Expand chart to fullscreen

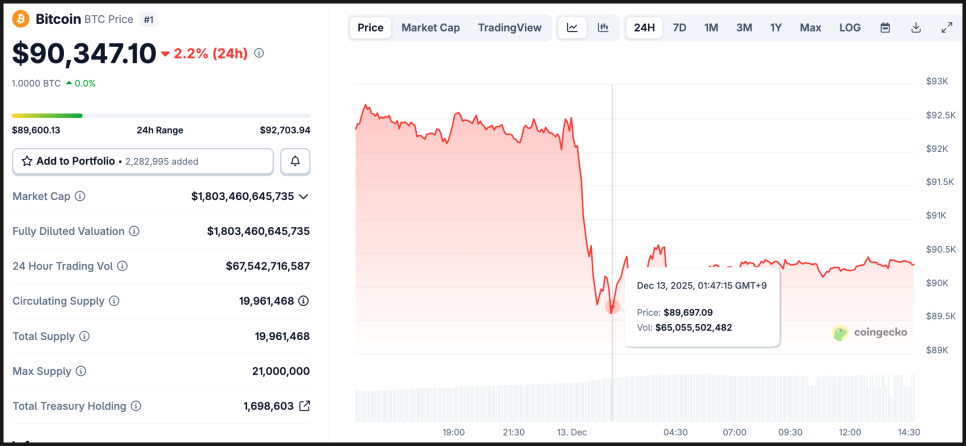click(947, 28)
